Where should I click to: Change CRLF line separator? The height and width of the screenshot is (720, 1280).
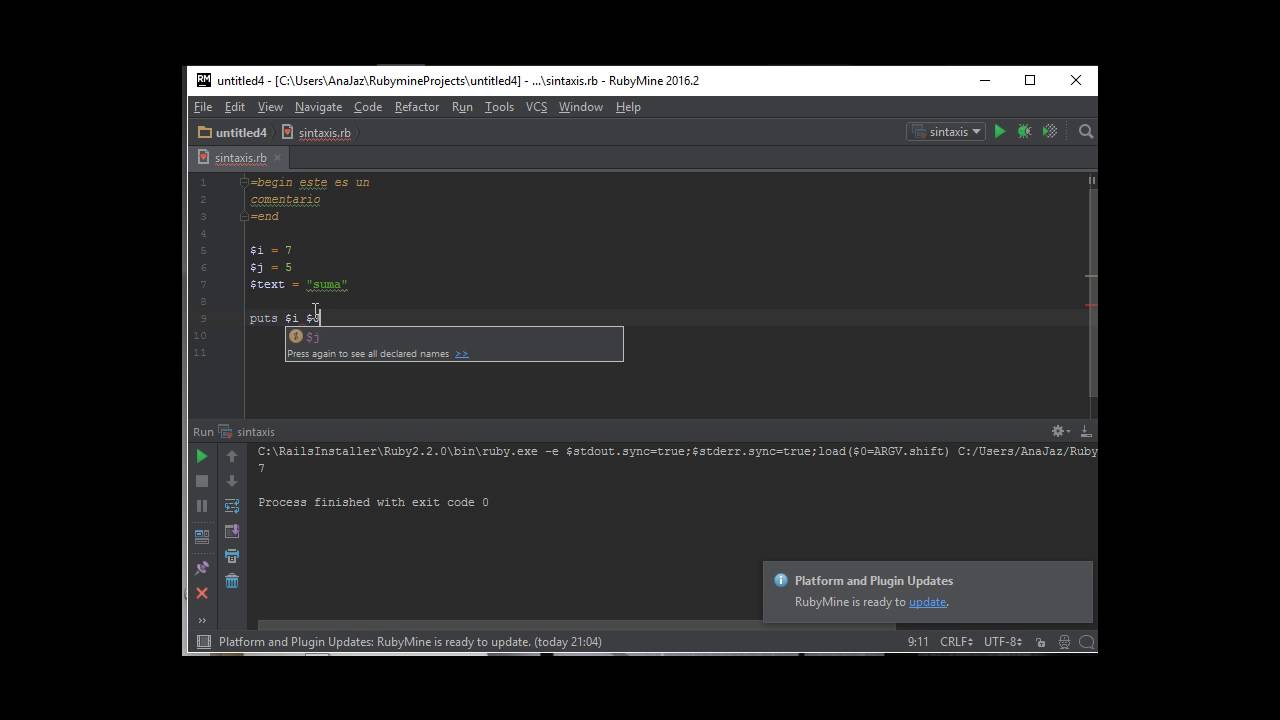[956, 642]
